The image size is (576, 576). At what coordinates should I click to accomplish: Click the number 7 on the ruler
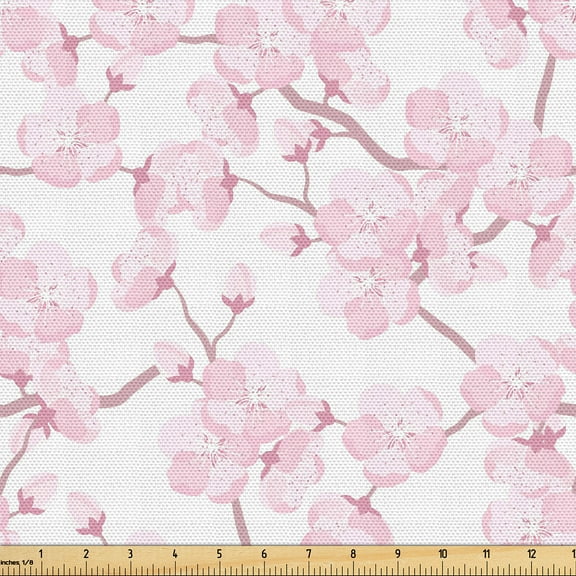tap(309, 554)
